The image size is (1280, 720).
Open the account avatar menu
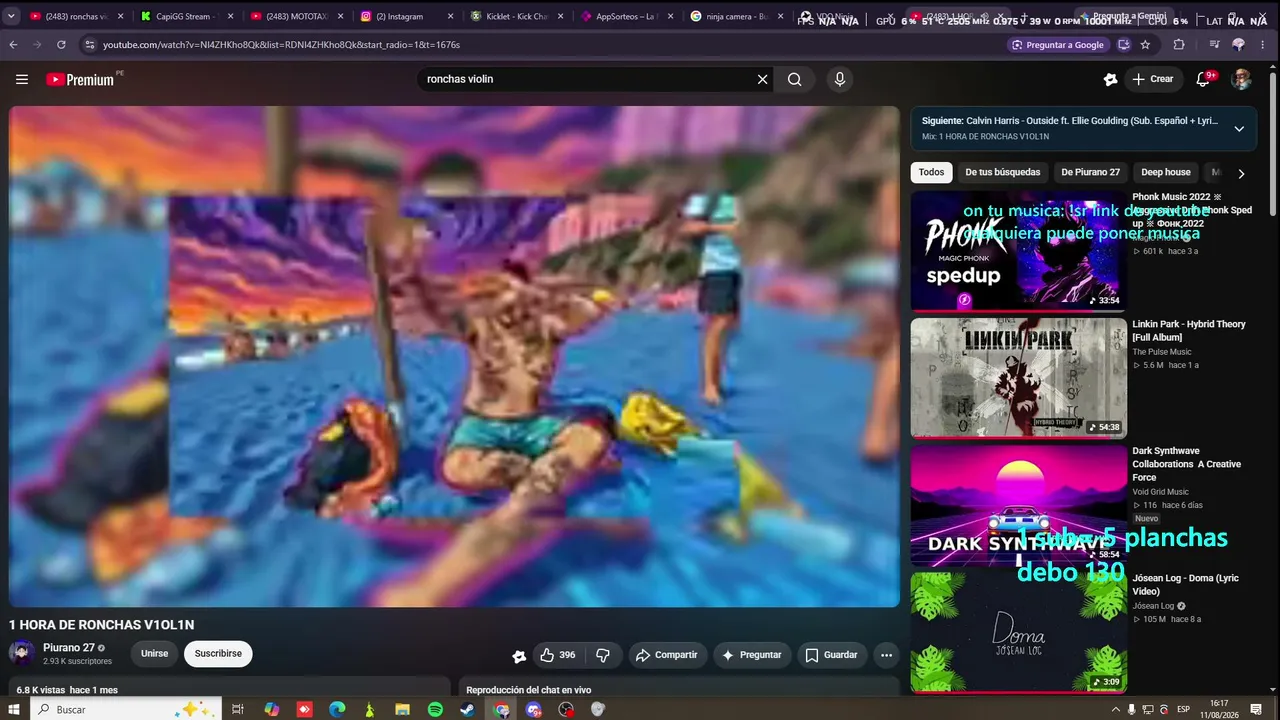pos(1241,79)
